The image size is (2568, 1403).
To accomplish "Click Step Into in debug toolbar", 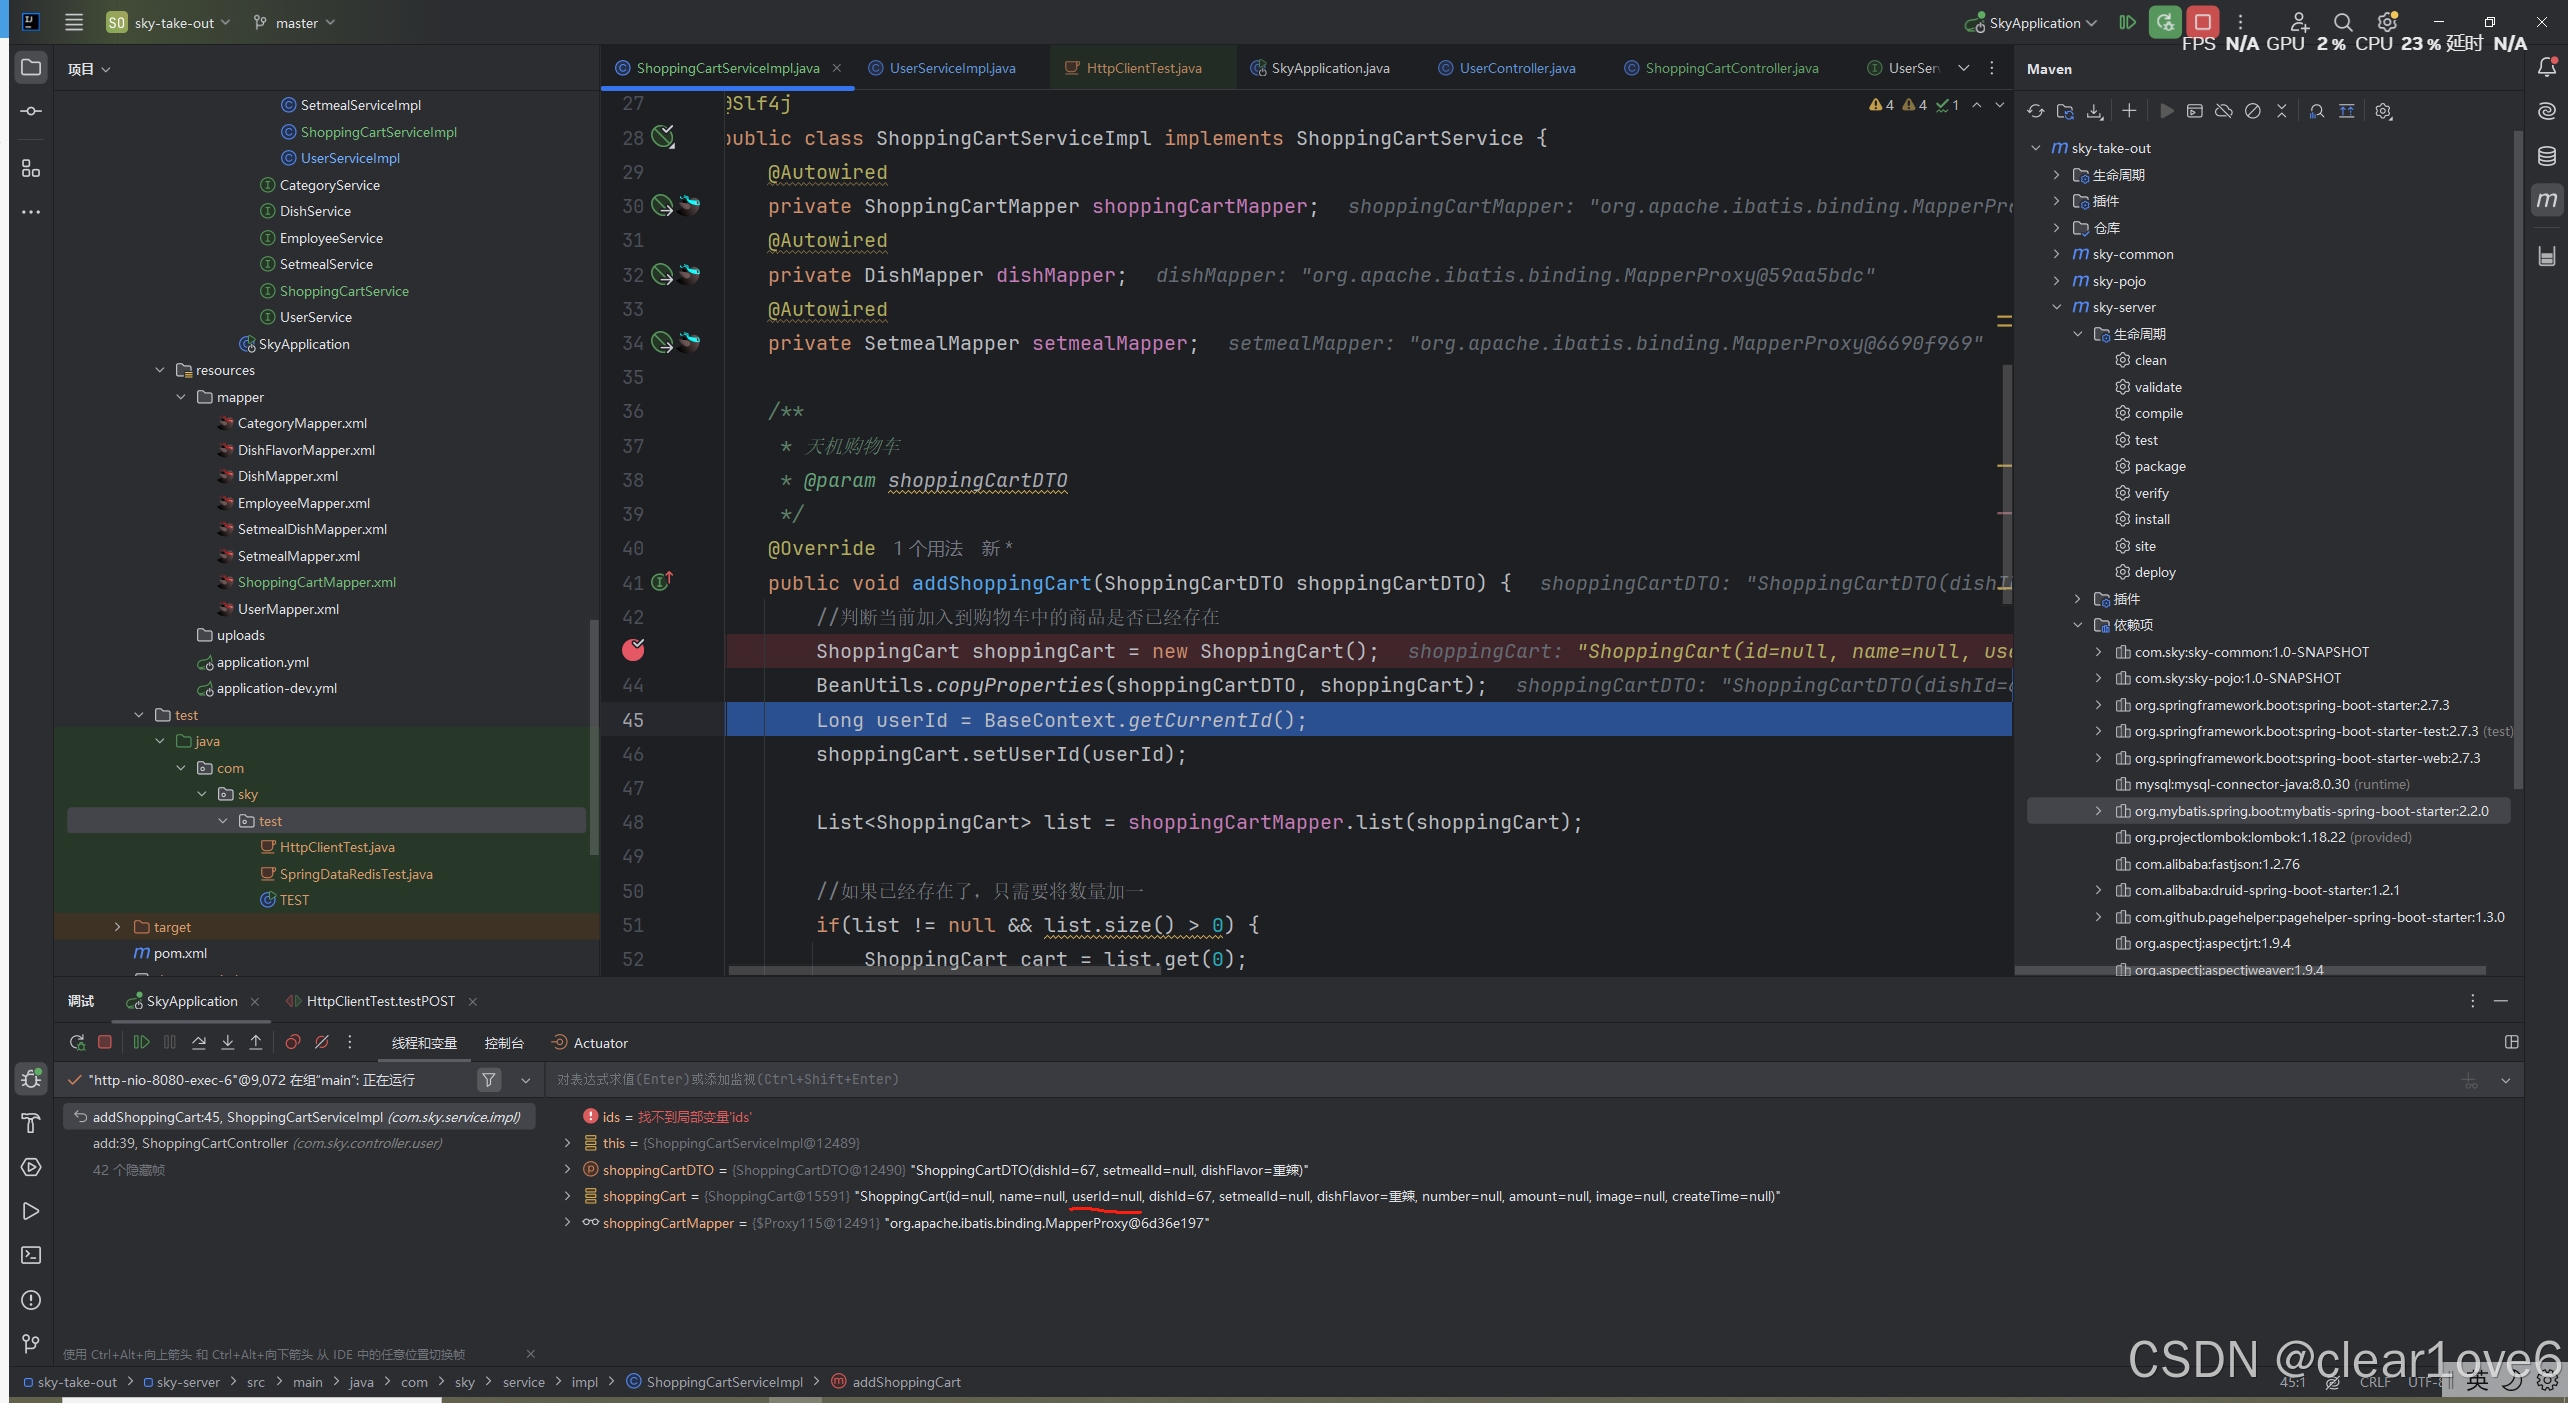I will [227, 1042].
